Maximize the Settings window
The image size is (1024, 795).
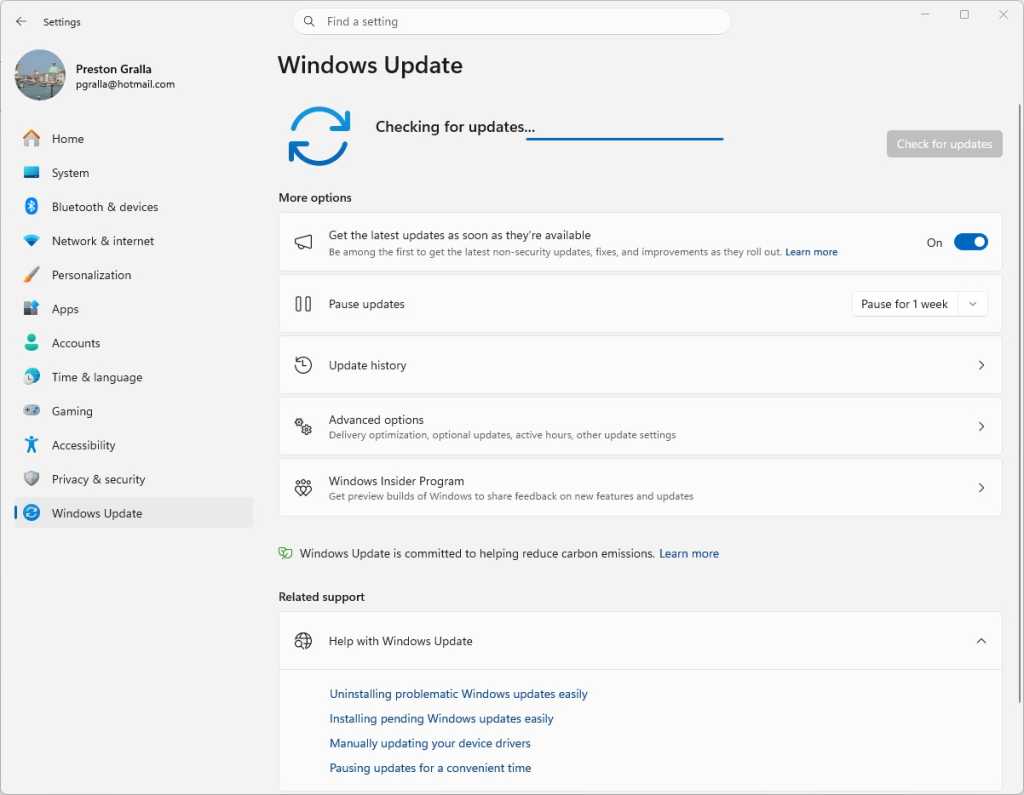coord(964,14)
